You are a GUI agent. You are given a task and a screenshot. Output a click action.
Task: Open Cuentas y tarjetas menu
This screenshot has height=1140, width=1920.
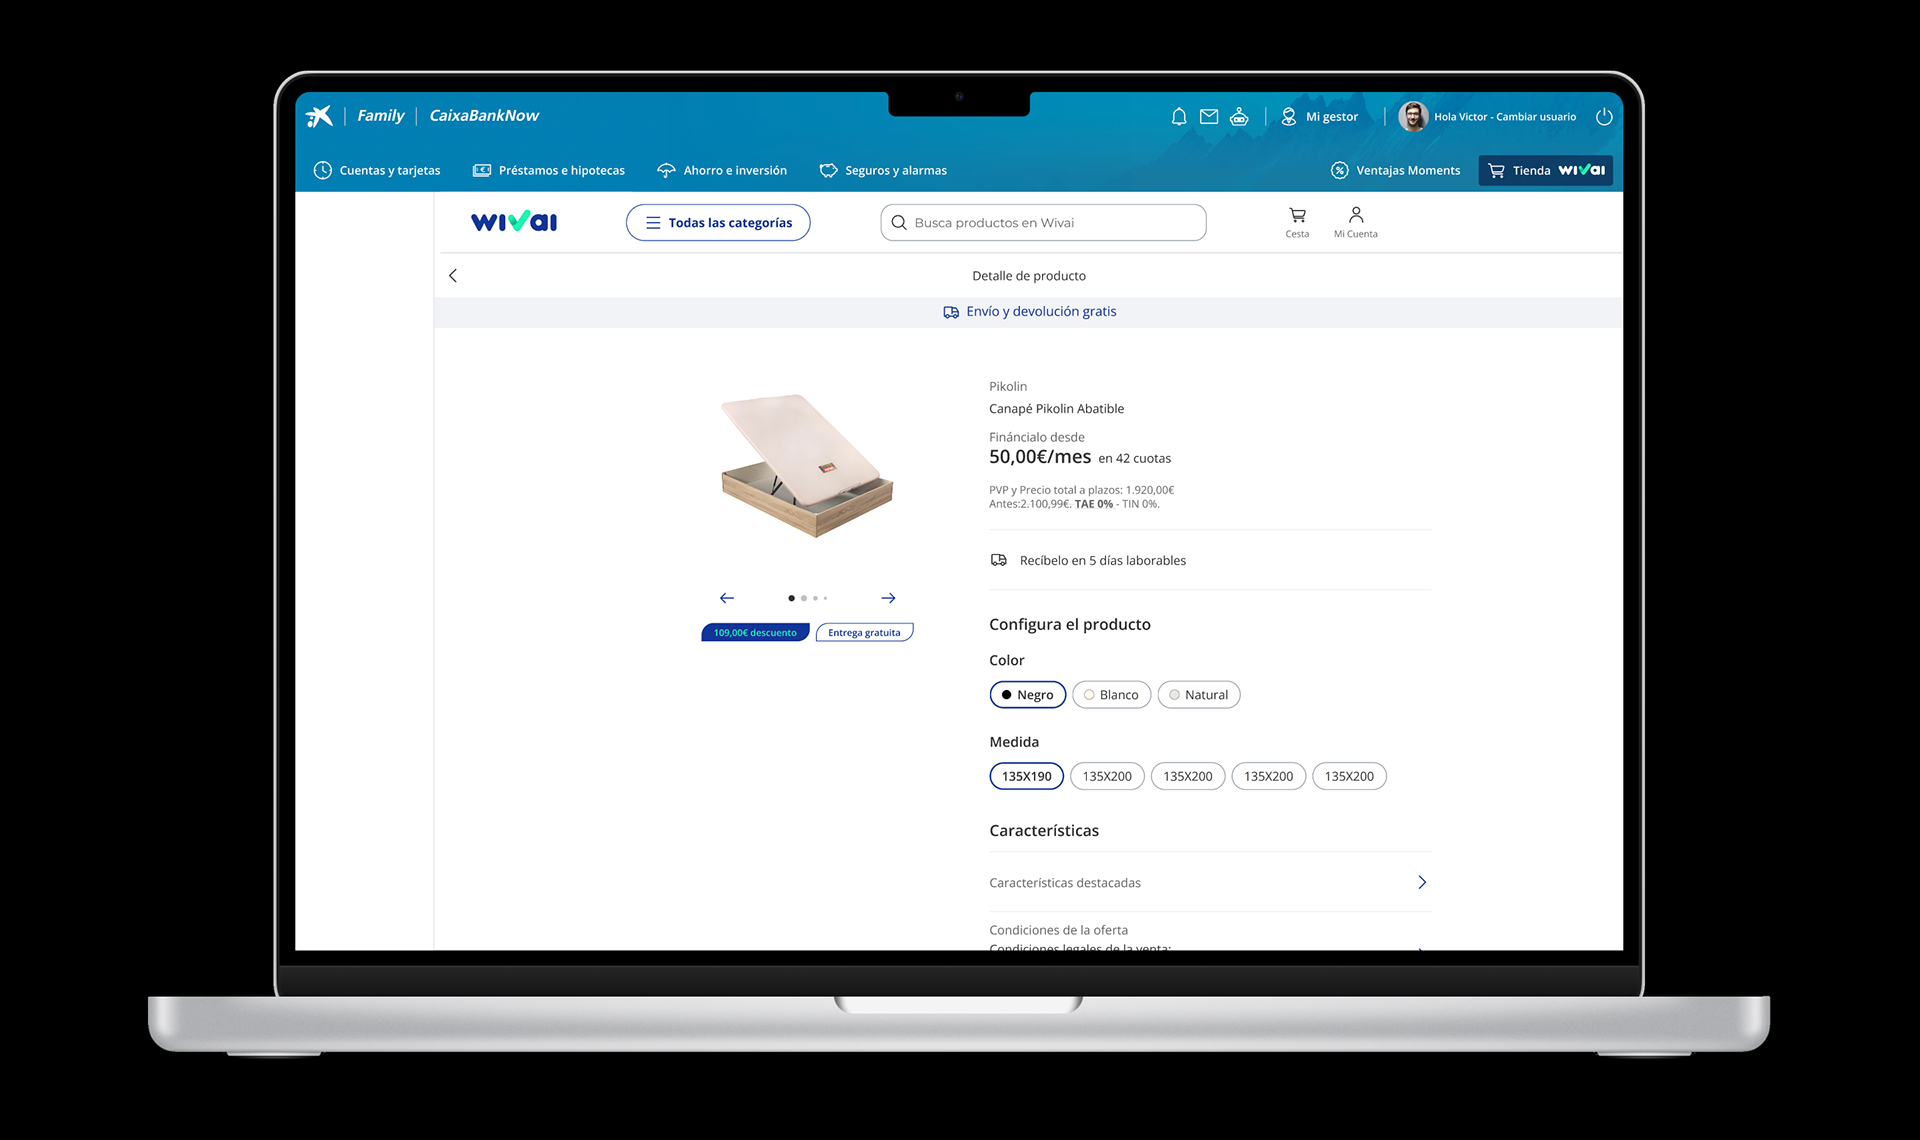[x=377, y=171]
